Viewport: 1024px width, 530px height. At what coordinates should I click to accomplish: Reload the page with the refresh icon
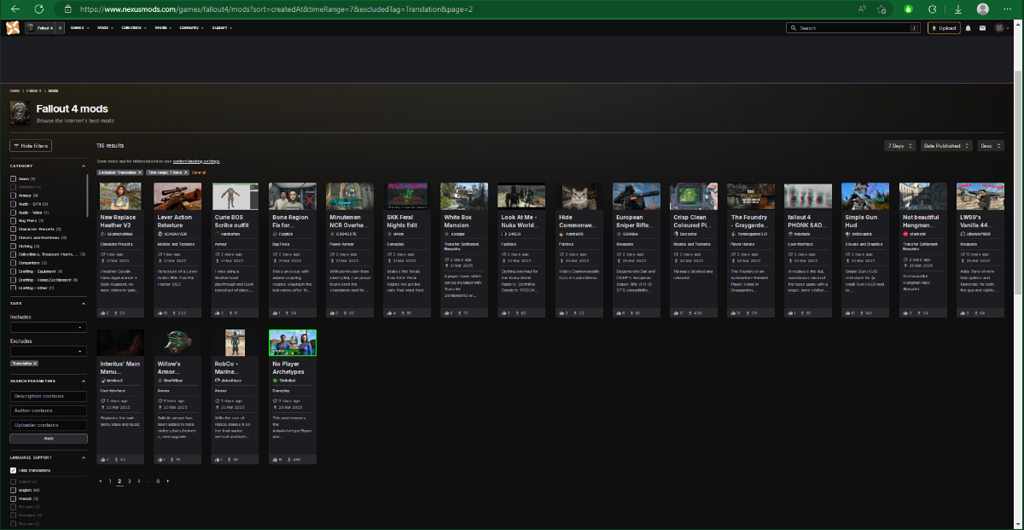pyautogui.click(x=39, y=9)
